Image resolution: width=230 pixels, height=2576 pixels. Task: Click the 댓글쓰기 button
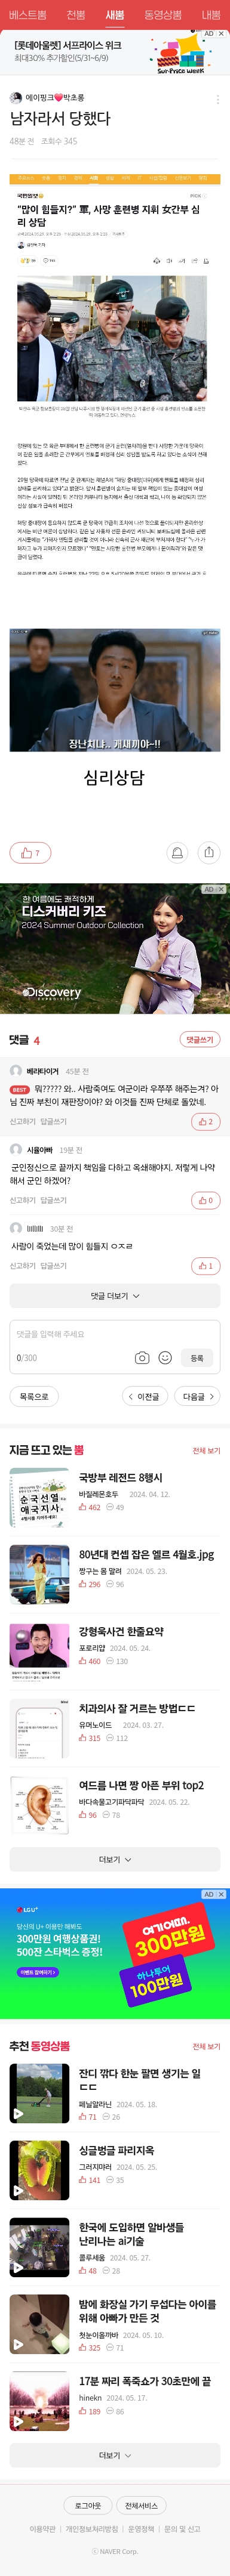tap(199, 1040)
